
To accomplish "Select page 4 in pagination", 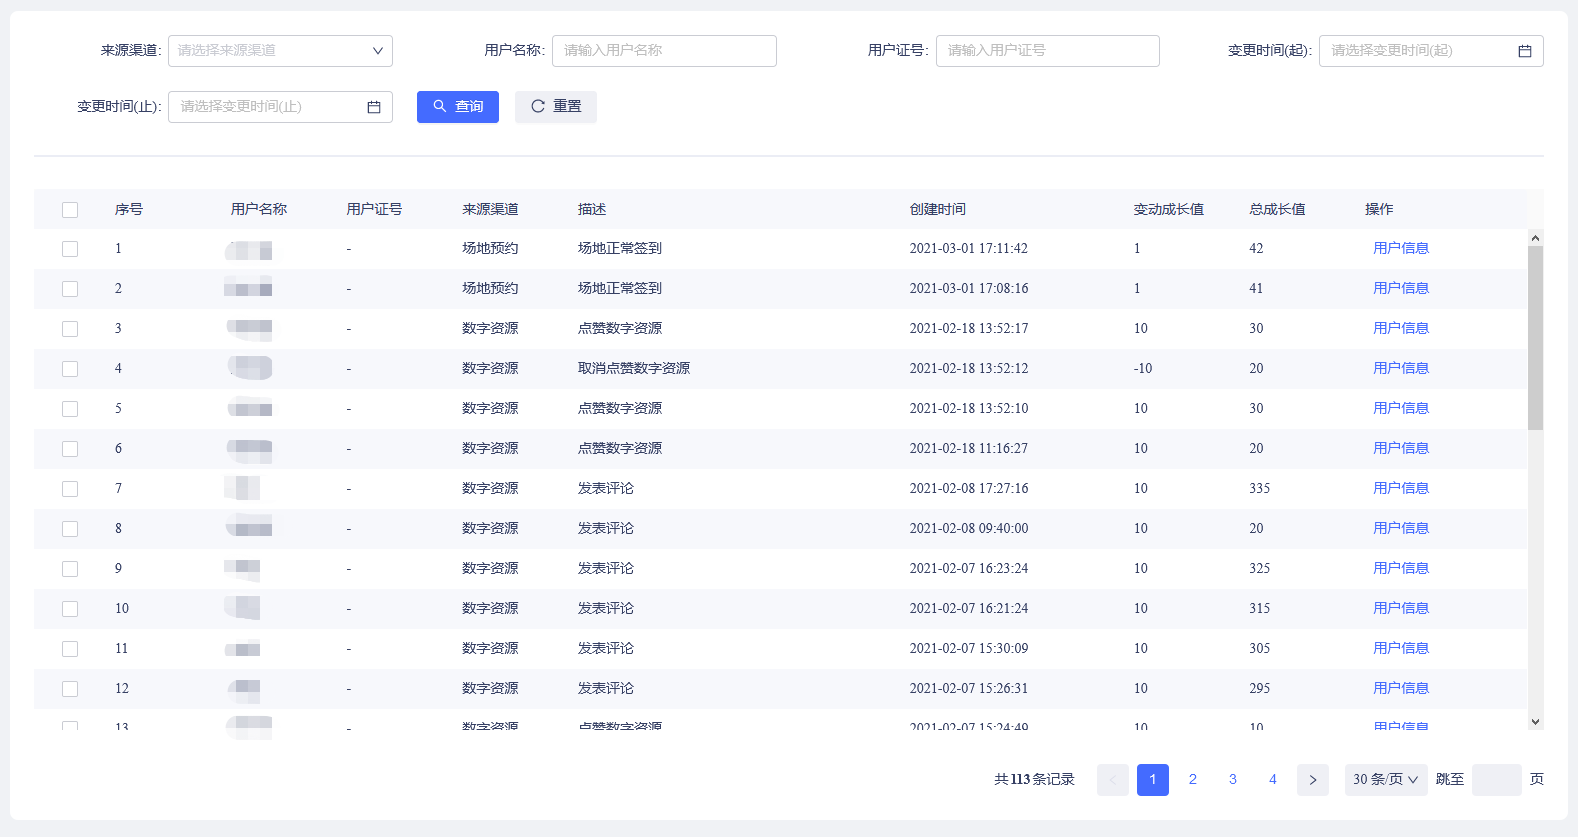I will pyautogui.click(x=1273, y=780).
